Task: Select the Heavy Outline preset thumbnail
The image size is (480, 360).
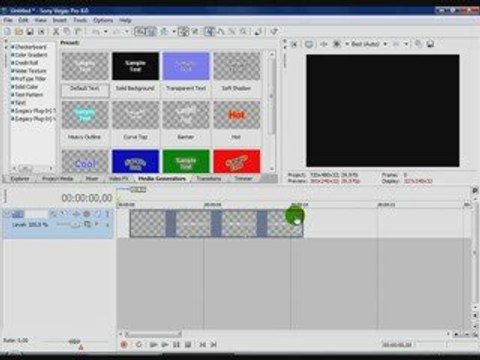Action: [85, 115]
